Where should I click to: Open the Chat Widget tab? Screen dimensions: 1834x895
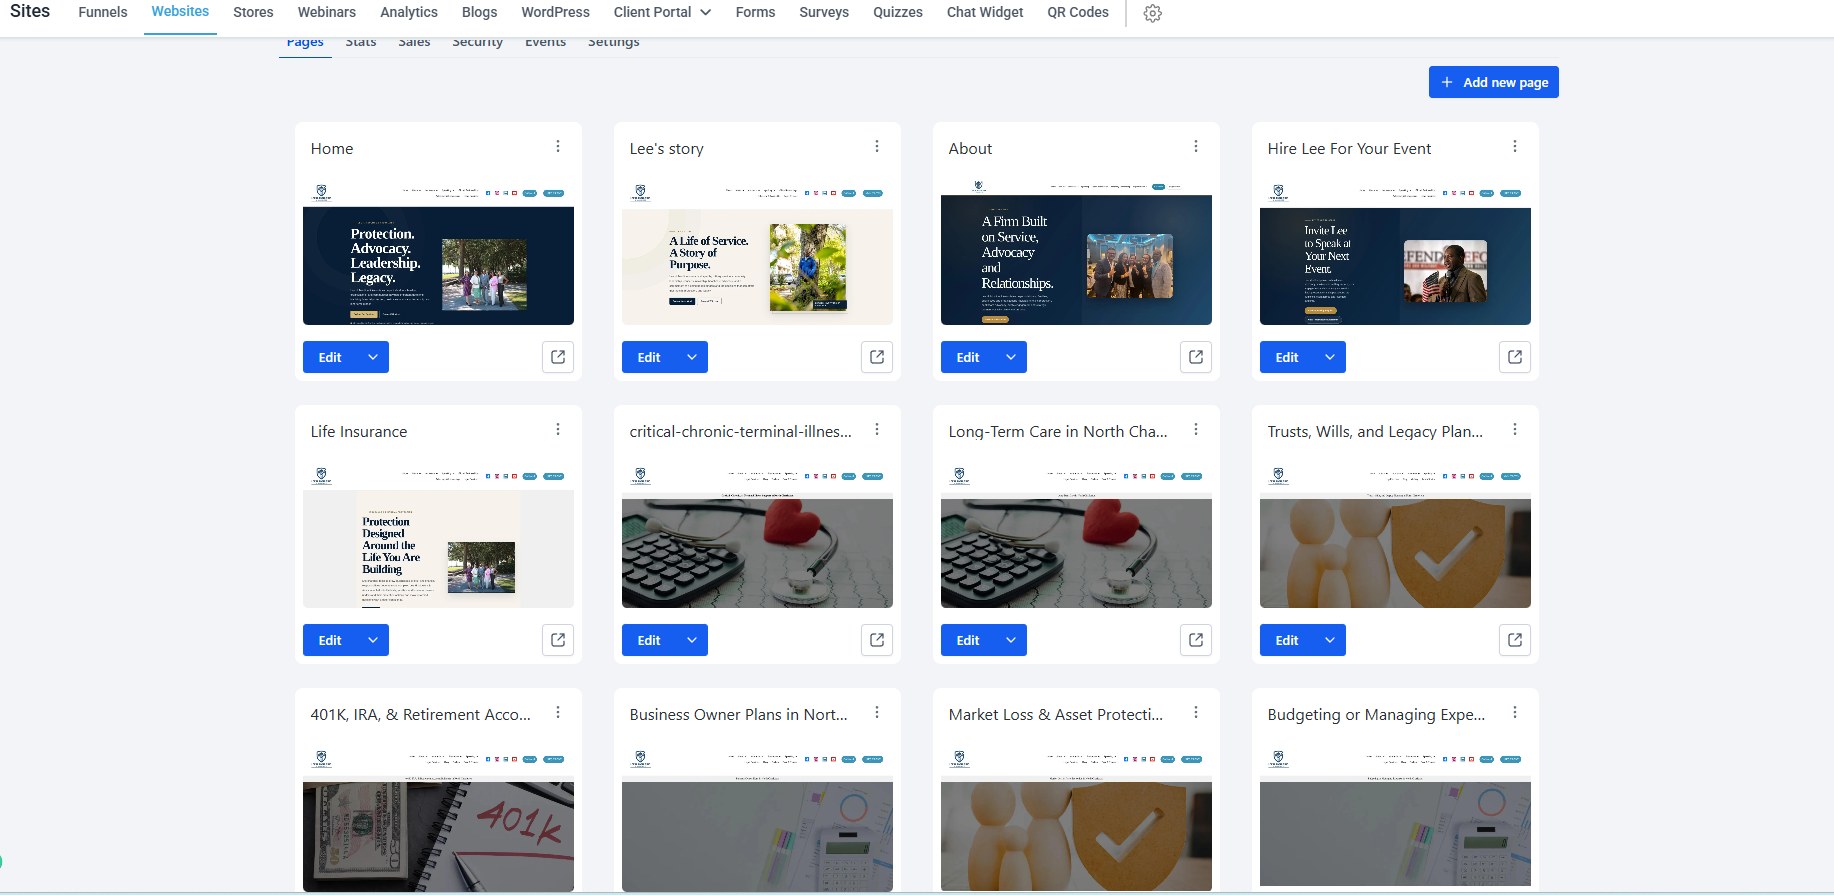(x=985, y=12)
